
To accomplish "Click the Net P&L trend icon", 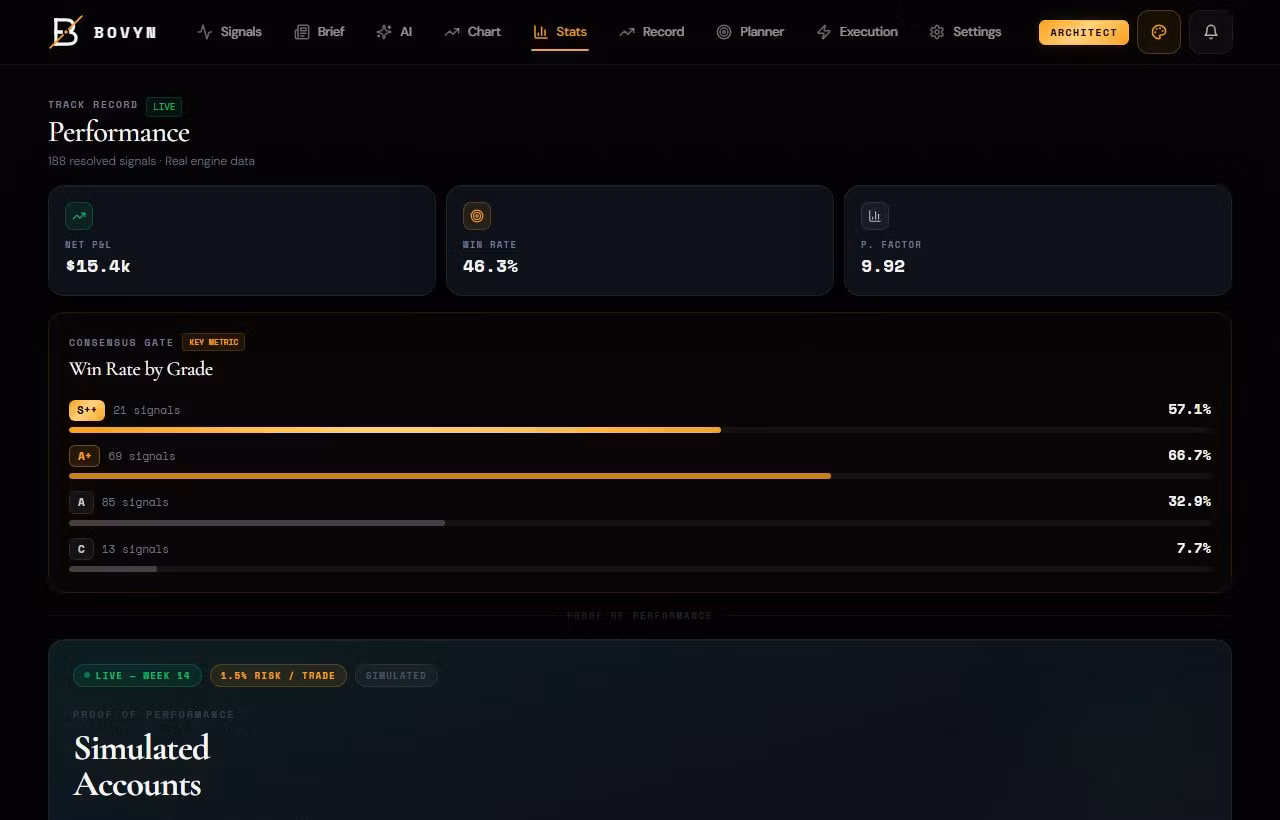I will click(79, 216).
